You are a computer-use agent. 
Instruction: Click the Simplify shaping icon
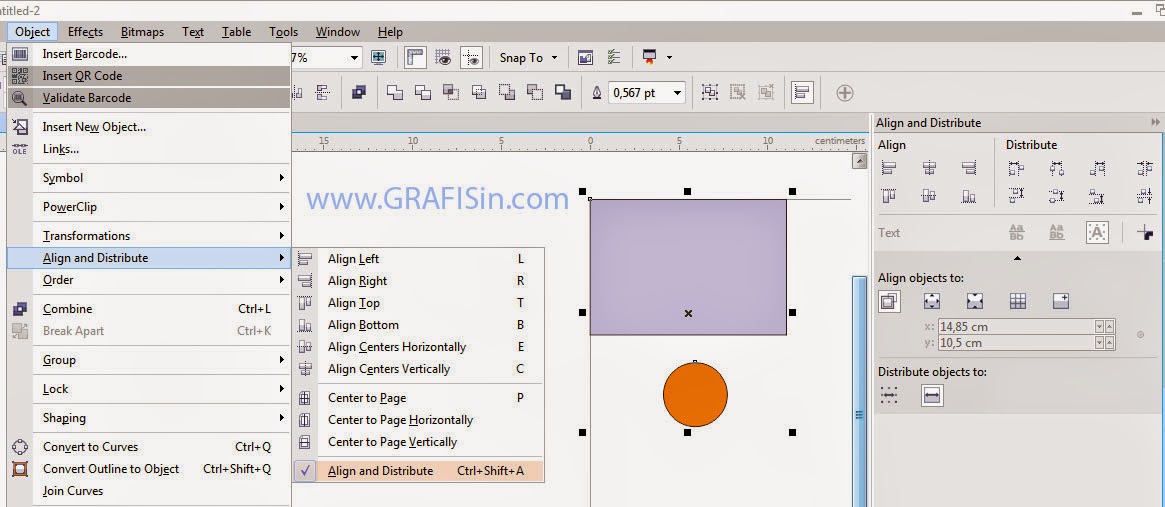[x=479, y=92]
